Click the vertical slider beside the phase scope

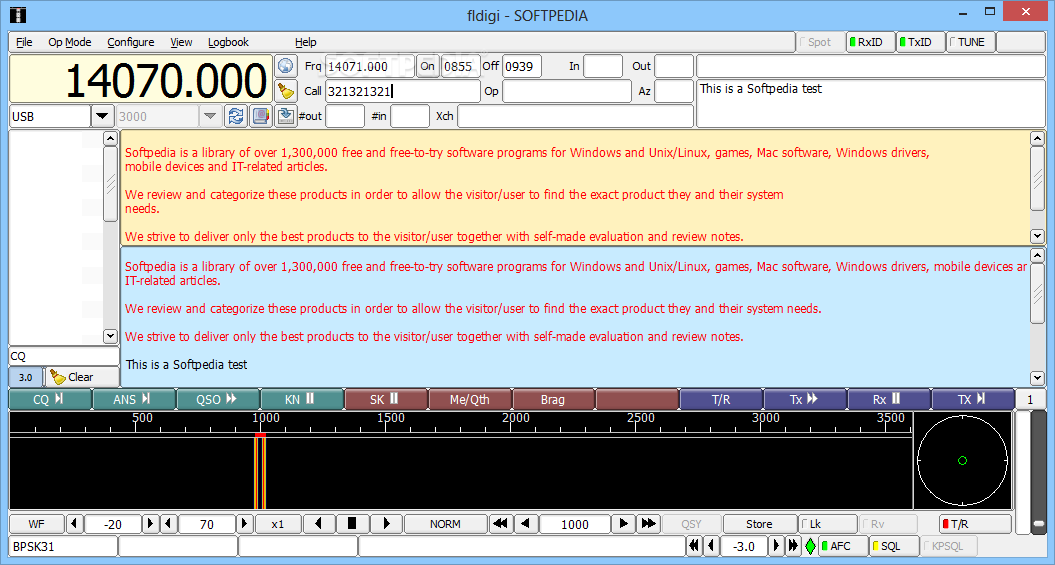pos(1040,472)
